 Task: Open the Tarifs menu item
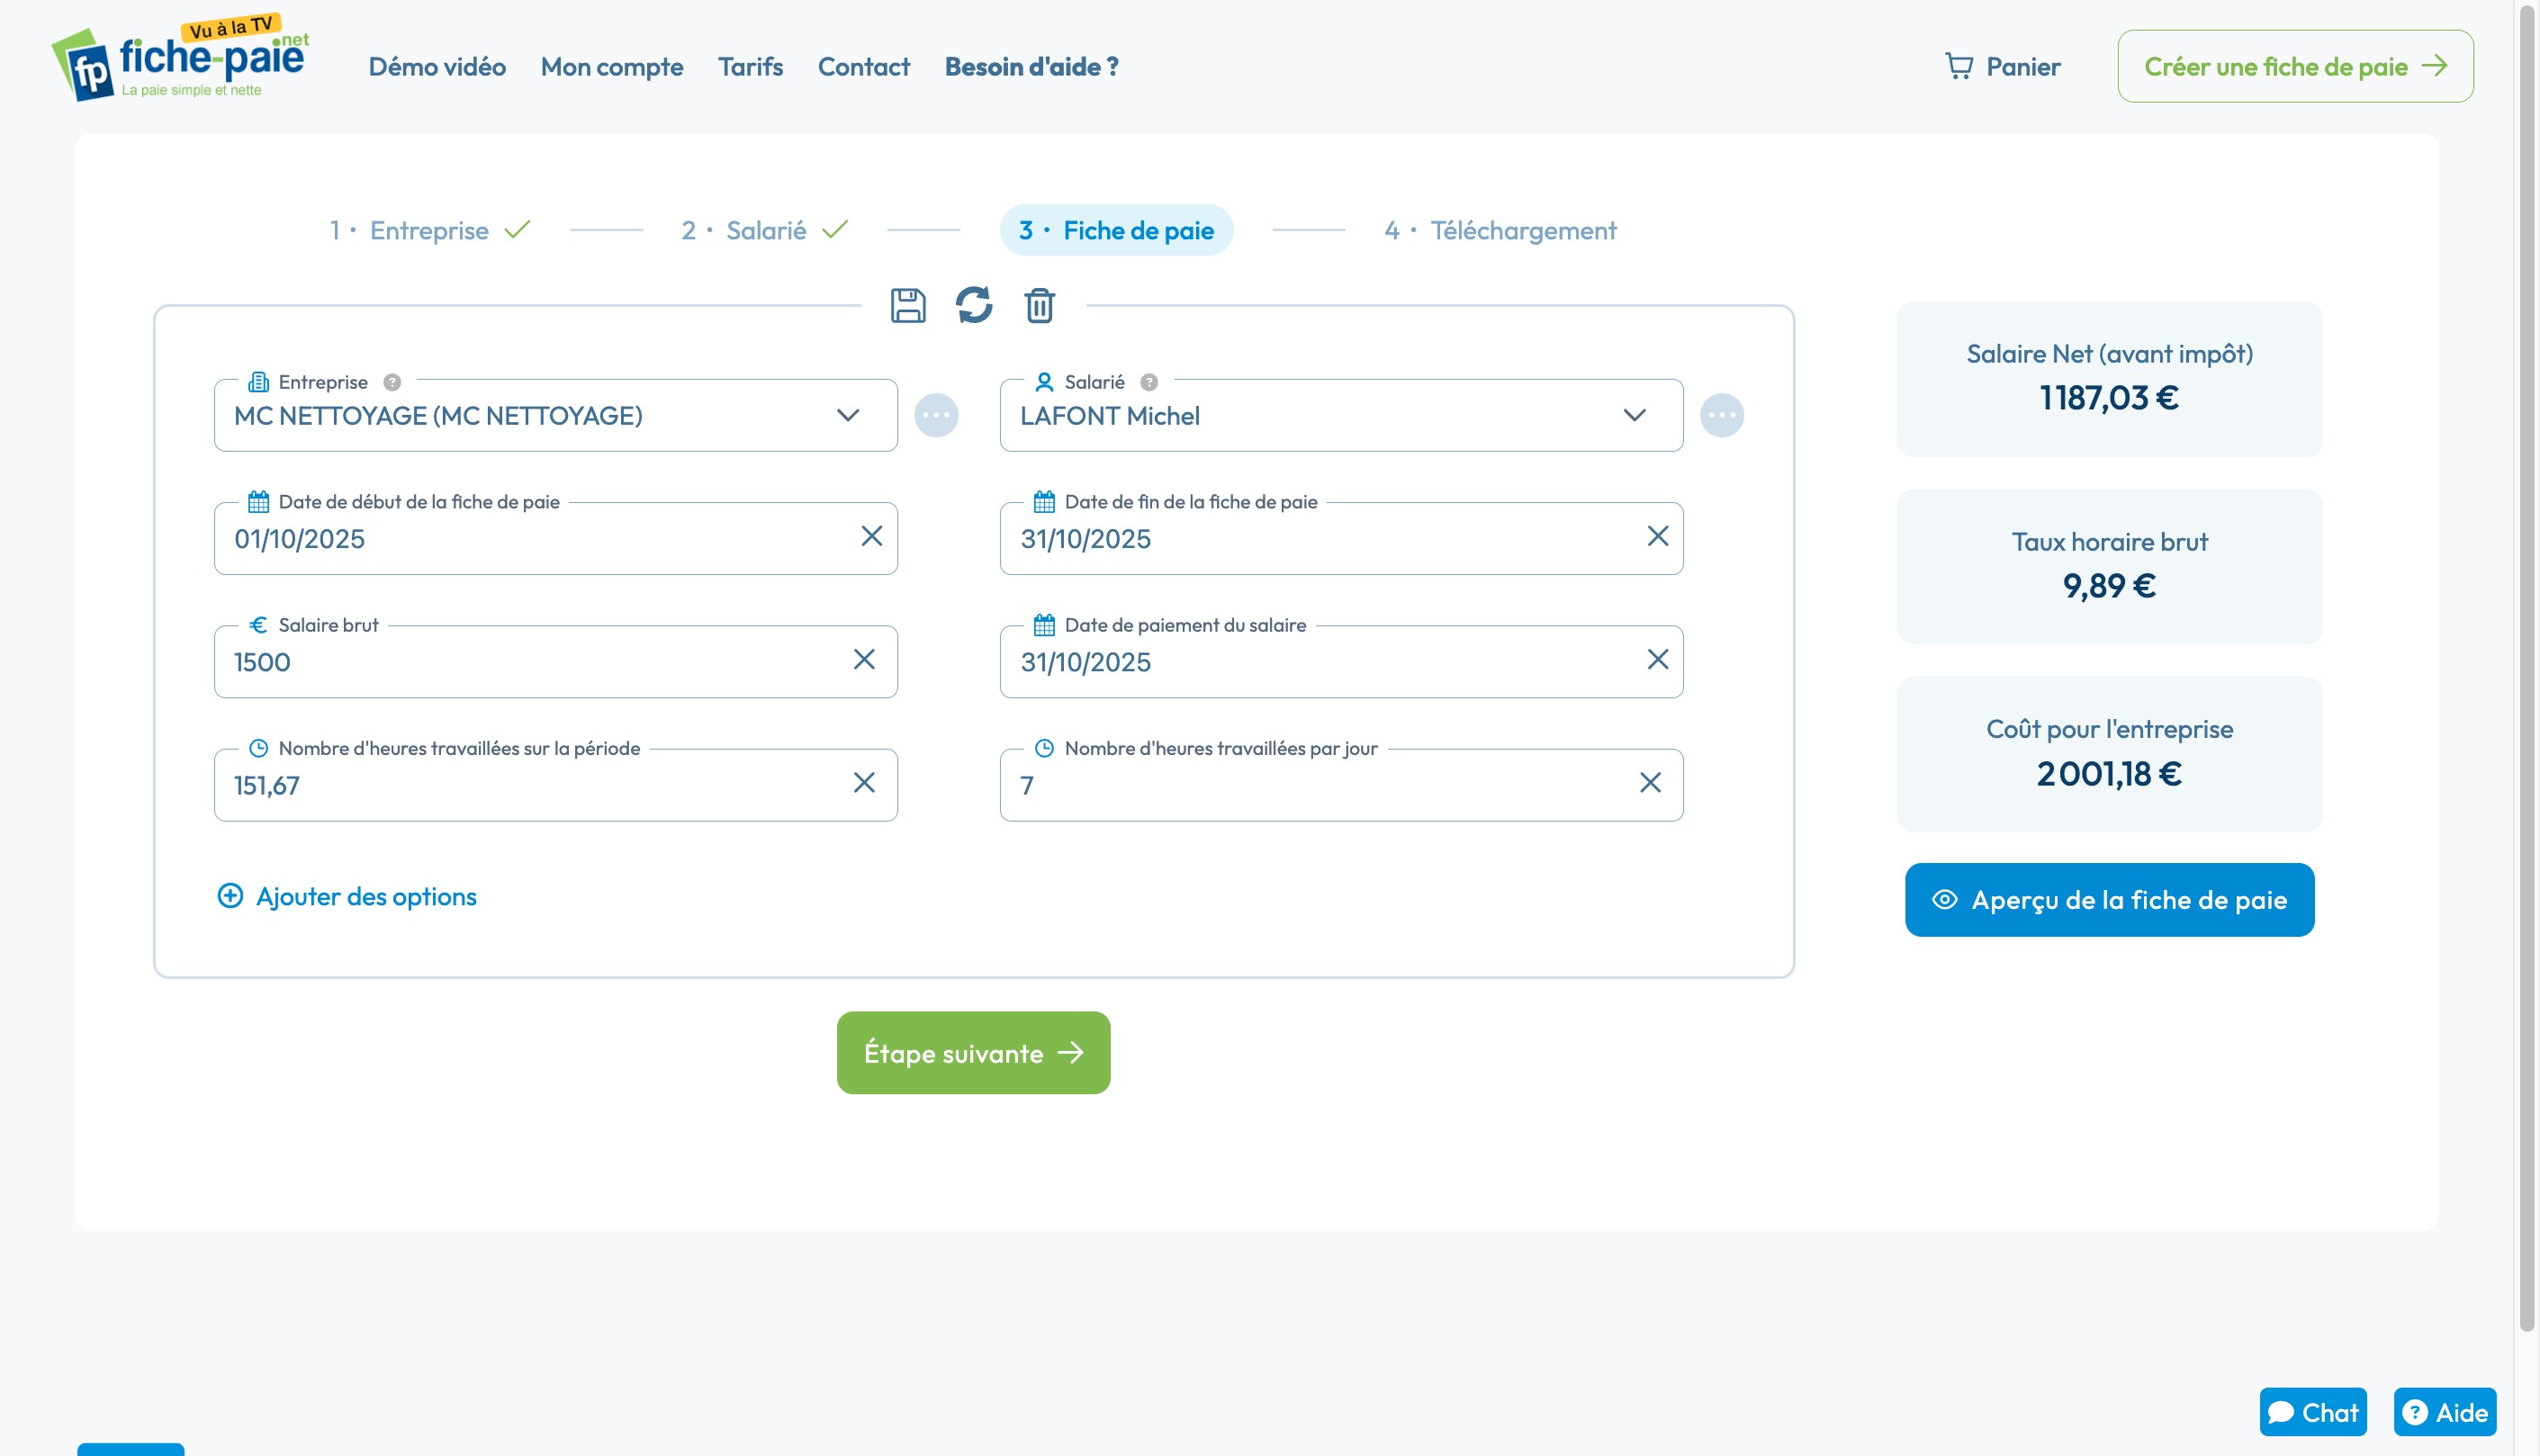tap(750, 67)
